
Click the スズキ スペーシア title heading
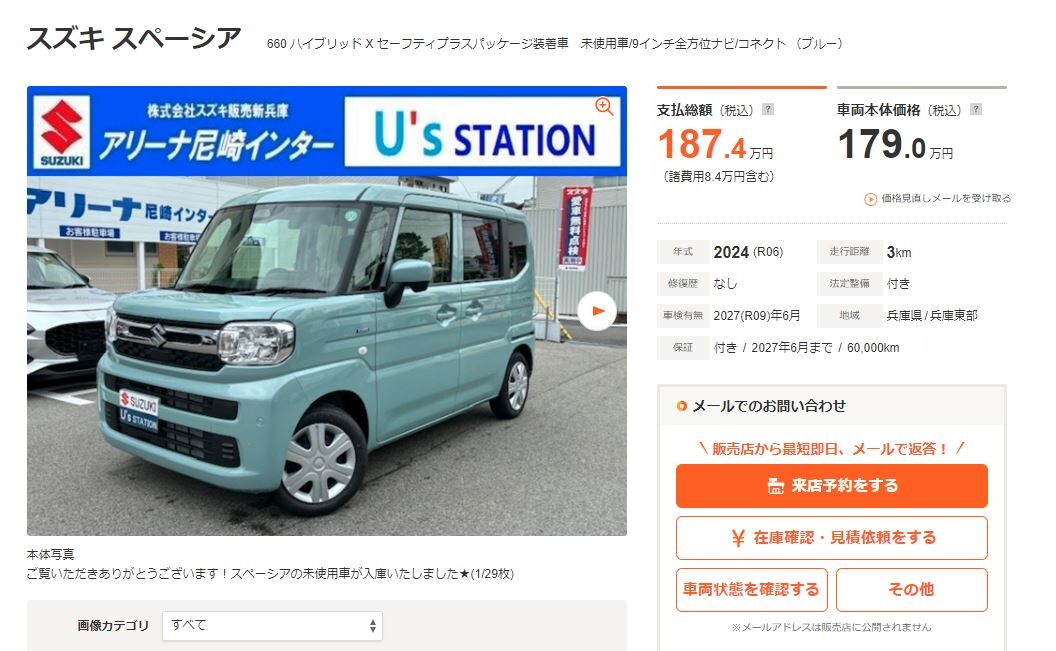[134, 38]
